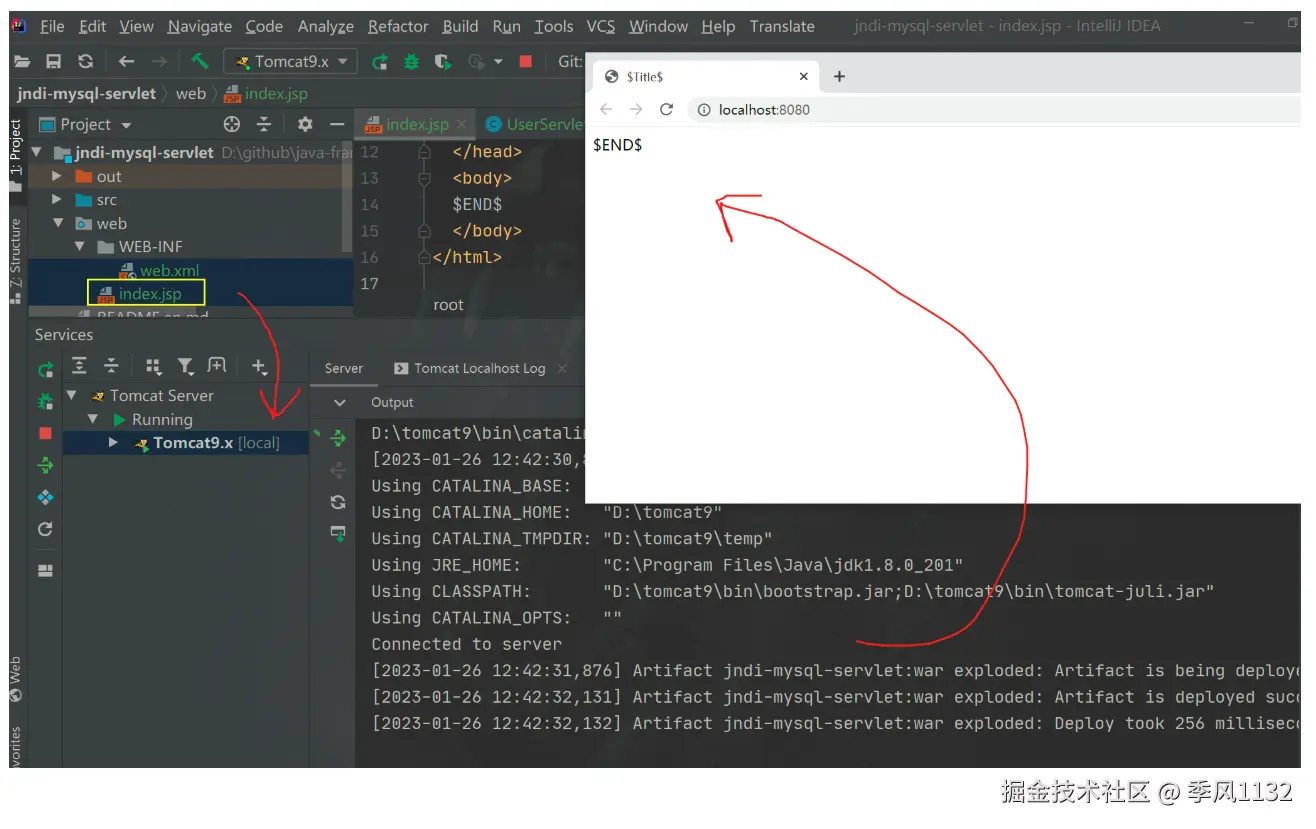Click the layout icon at Services sidebar bottom
Screen dimensions: 1316x829
tap(45, 570)
